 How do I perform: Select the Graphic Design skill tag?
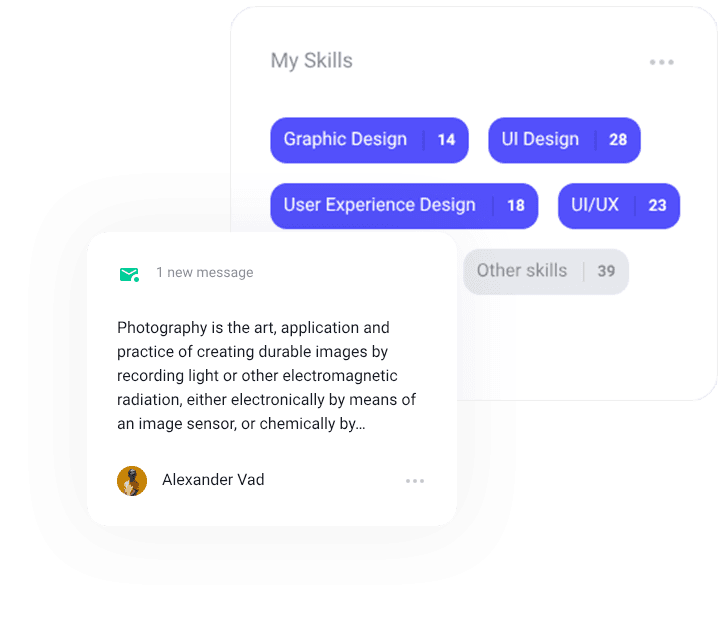[x=345, y=140]
